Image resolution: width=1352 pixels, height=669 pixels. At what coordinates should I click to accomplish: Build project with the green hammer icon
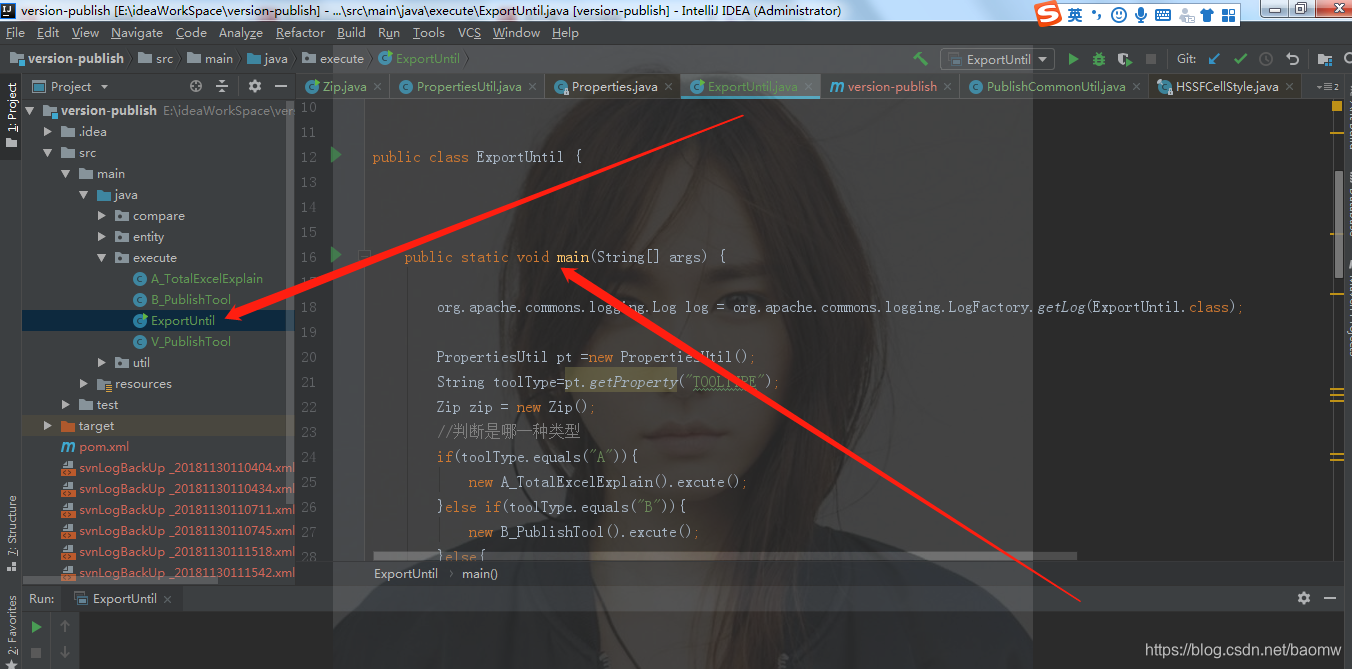coord(920,59)
